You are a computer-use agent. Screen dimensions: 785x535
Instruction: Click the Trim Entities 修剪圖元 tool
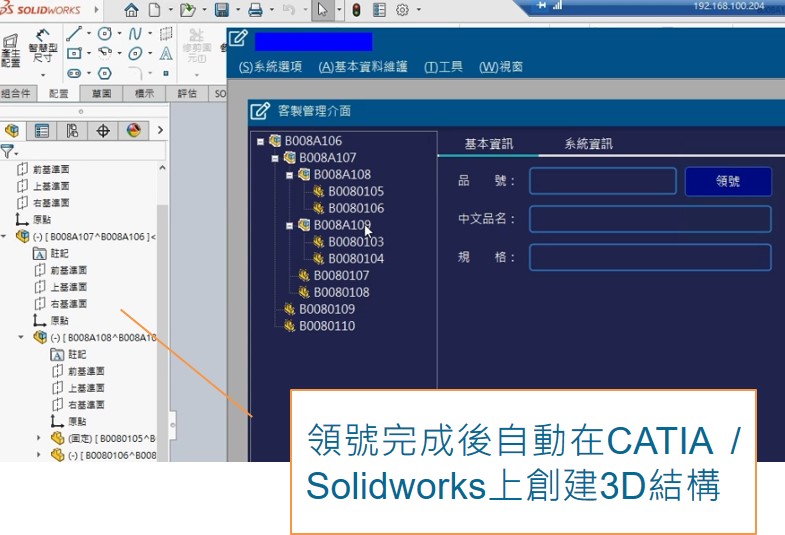196,46
